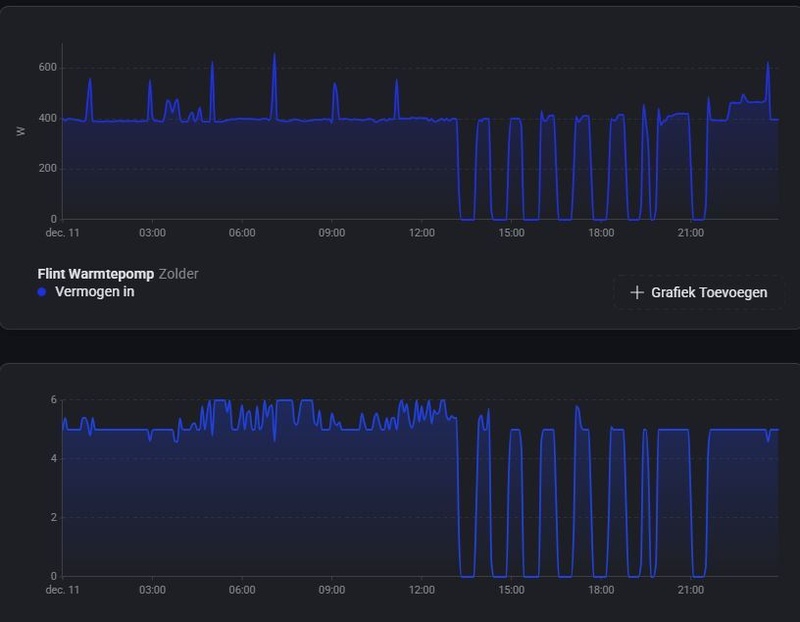Click the dec. 11 date label on top chart
The height and width of the screenshot is (622, 800).
coord(62,233)
